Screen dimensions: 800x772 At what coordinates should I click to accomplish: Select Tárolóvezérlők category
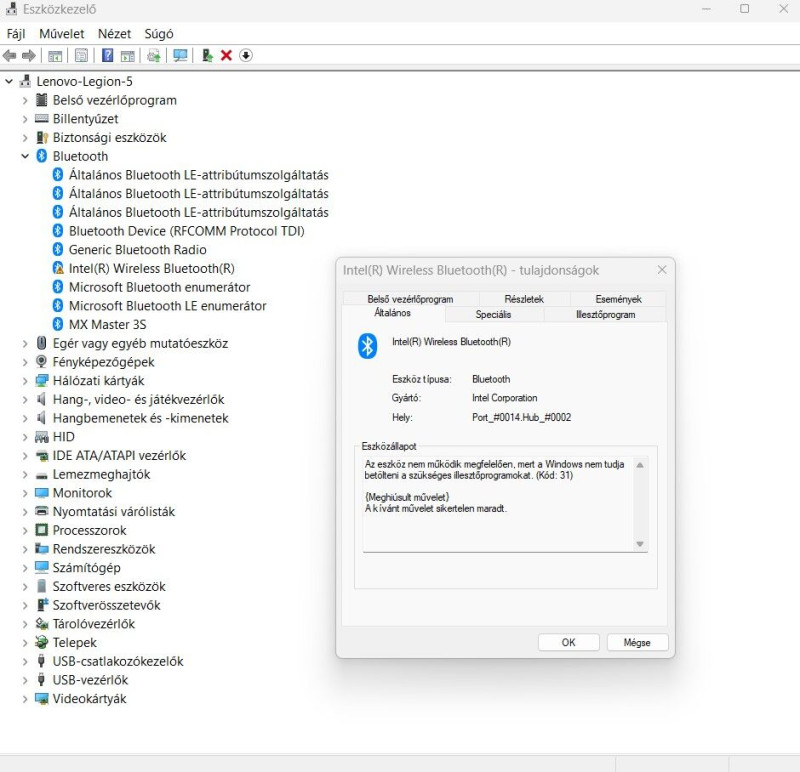point(93,624)
